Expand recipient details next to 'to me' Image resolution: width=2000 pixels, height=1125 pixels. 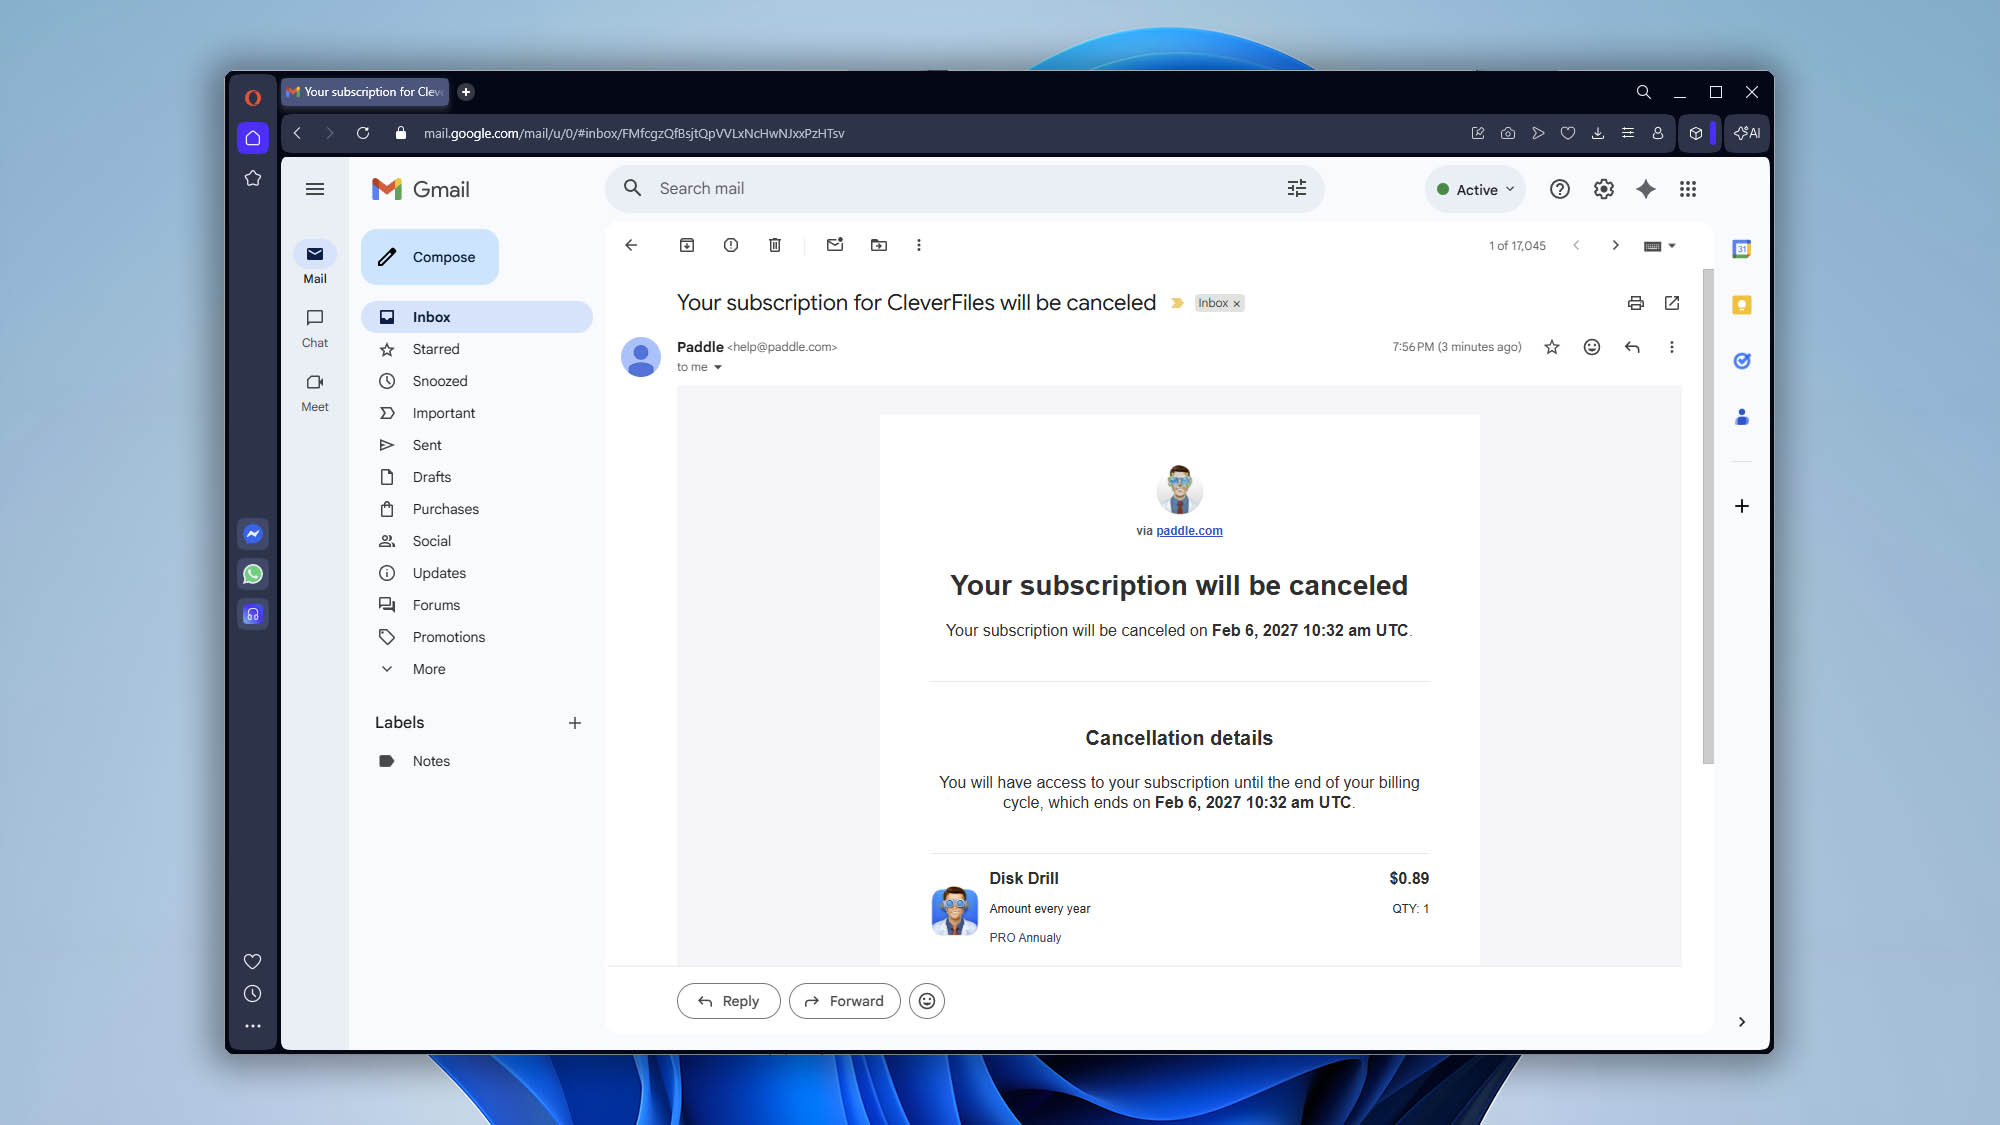tap(718, 367)
